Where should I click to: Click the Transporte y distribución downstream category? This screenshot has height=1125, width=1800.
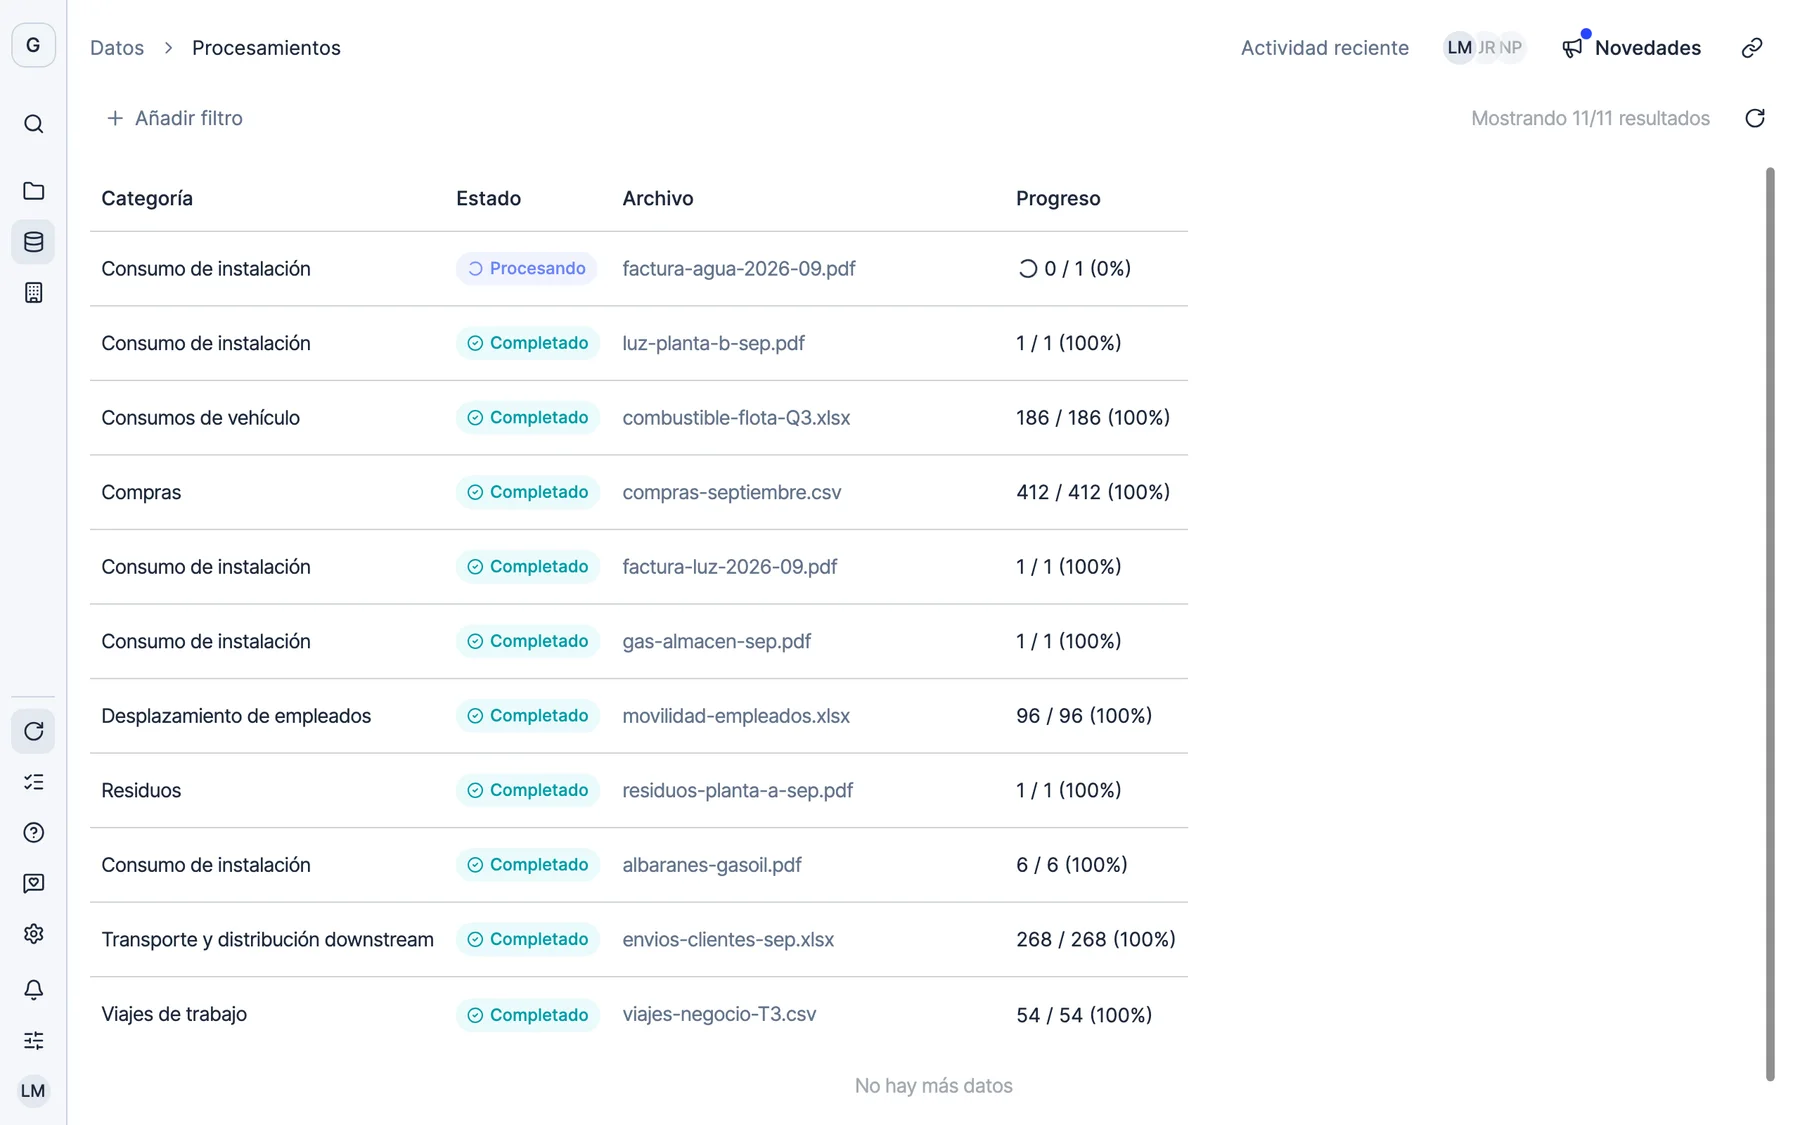click(x=267, y=939)
